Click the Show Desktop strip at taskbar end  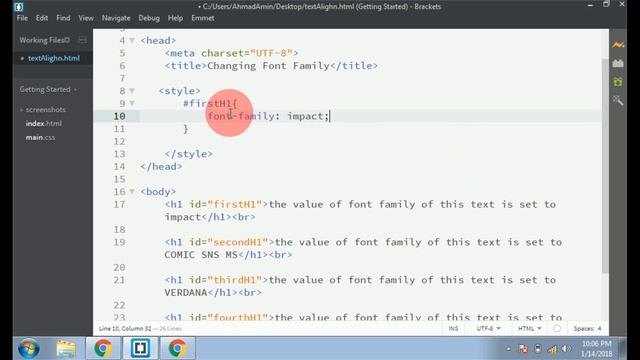[x=623, y=349]
